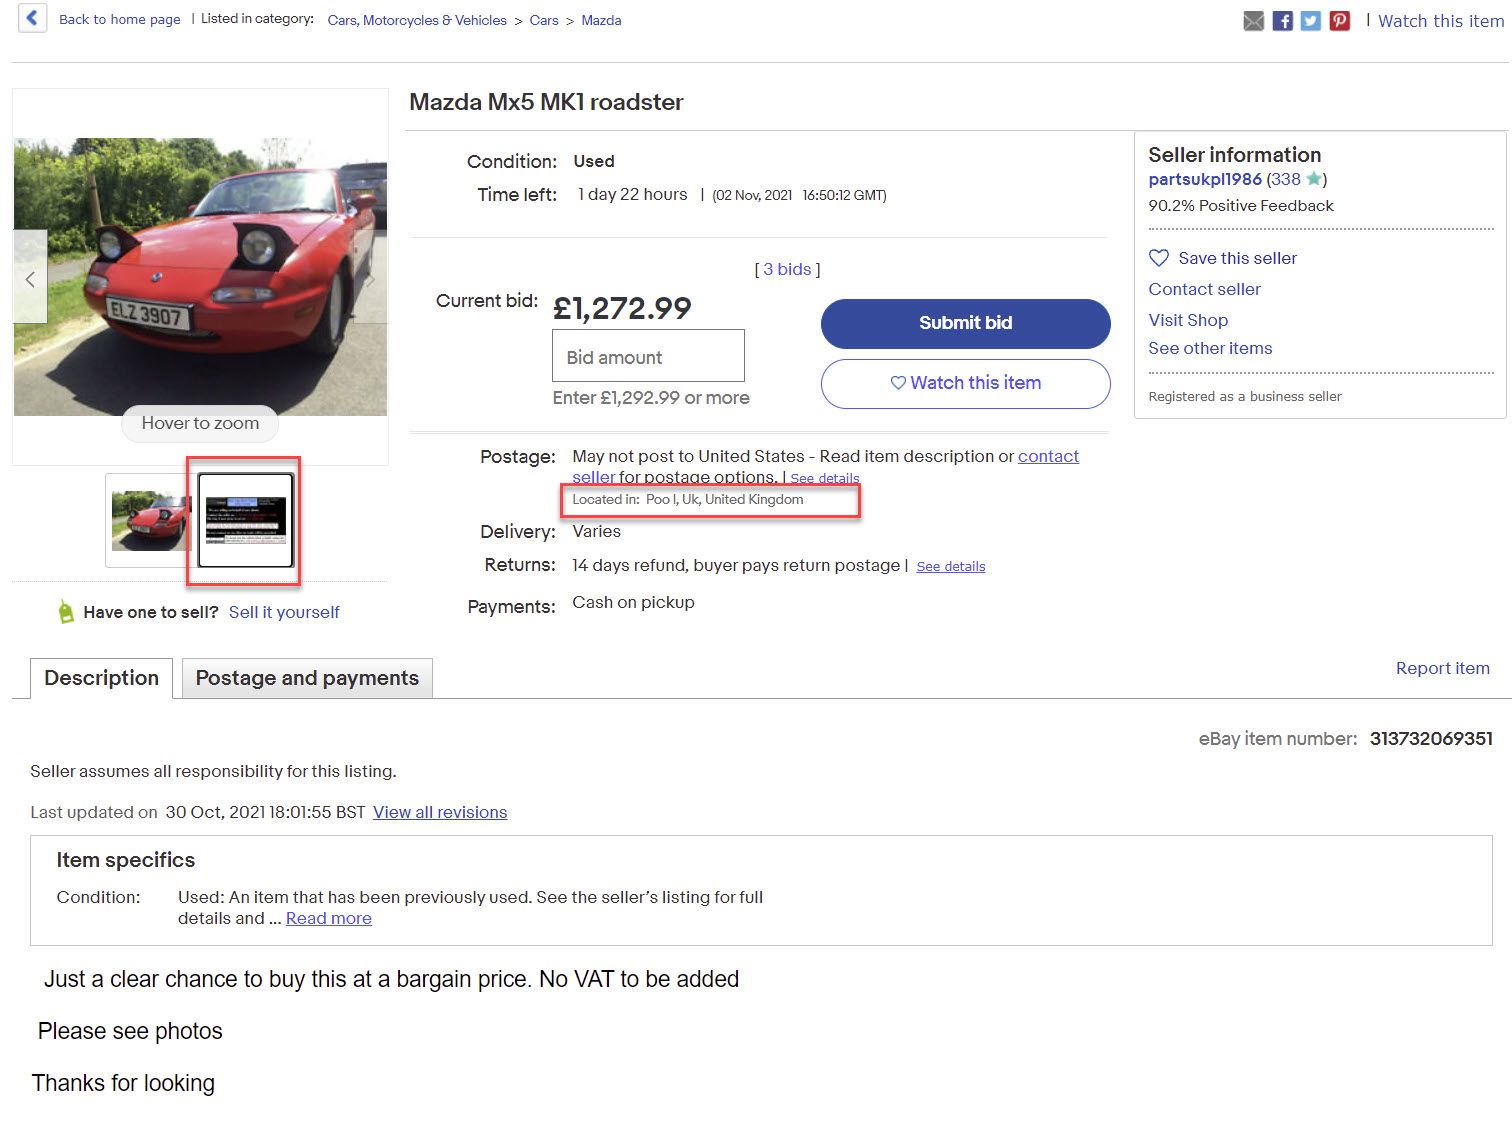This screenshot has height=1136, width=1512.
Task: Show previous photo with left arrow
Action: [x=30, y=278]
